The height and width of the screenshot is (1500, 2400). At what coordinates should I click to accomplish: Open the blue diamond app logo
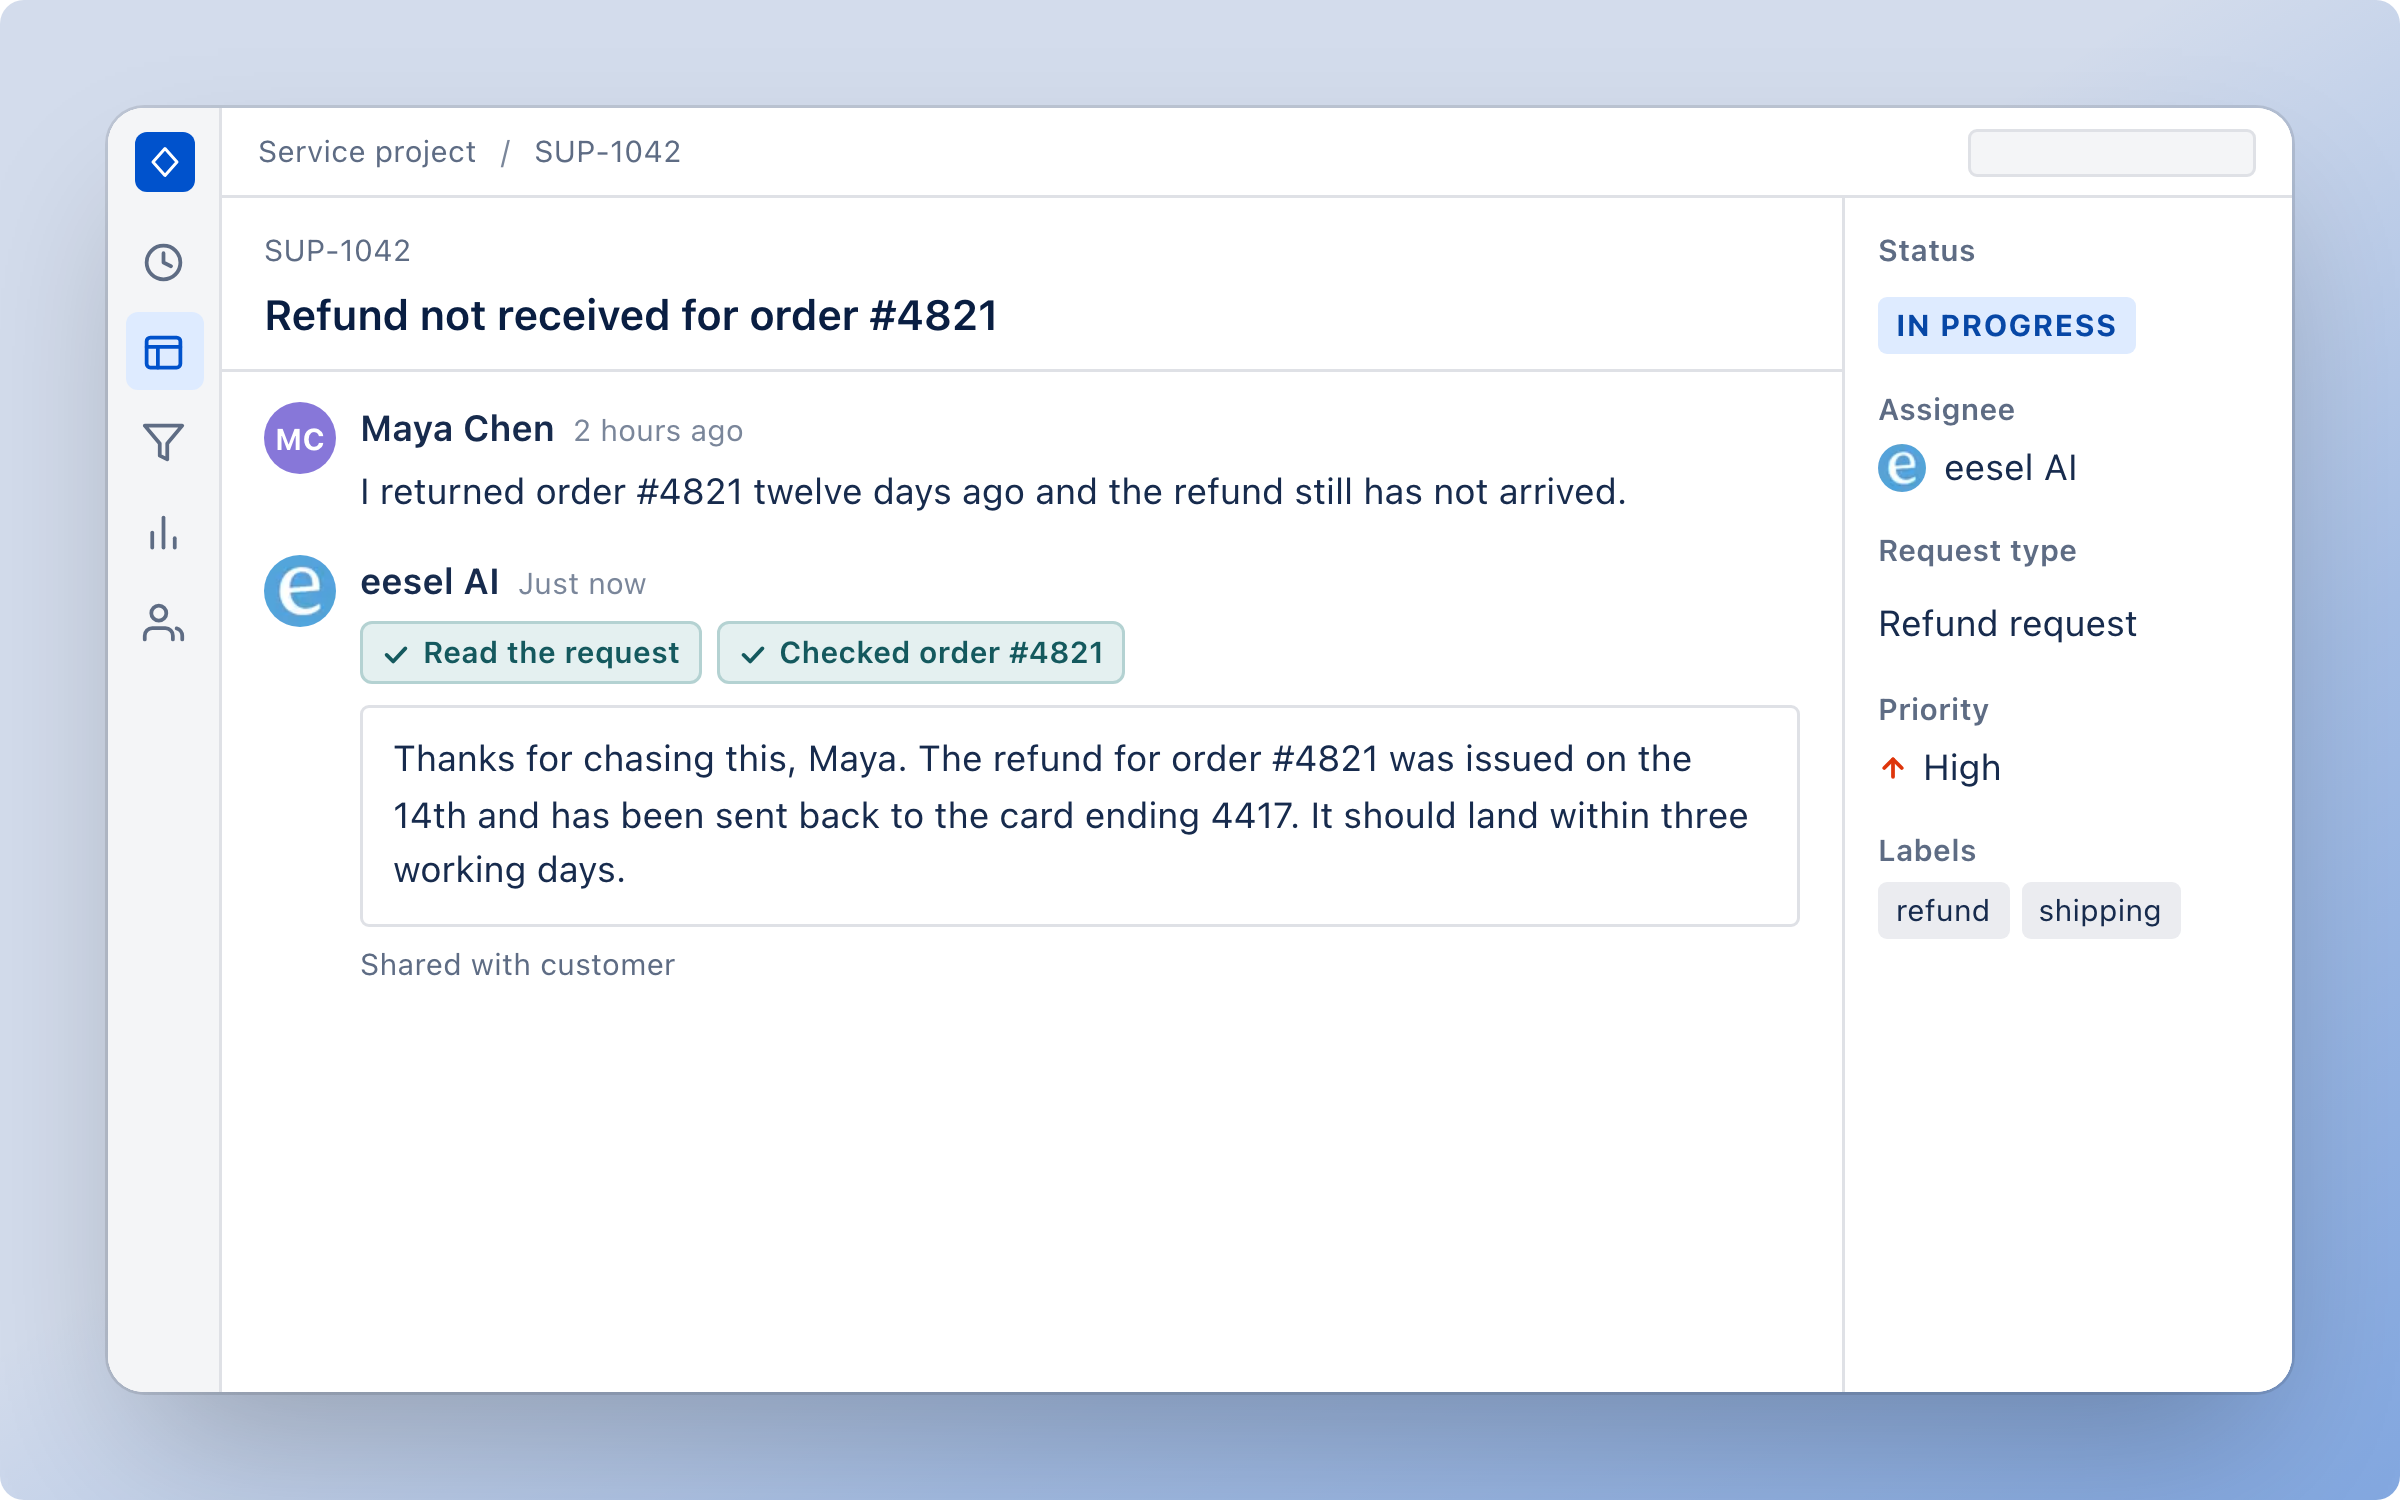[165, 162]
